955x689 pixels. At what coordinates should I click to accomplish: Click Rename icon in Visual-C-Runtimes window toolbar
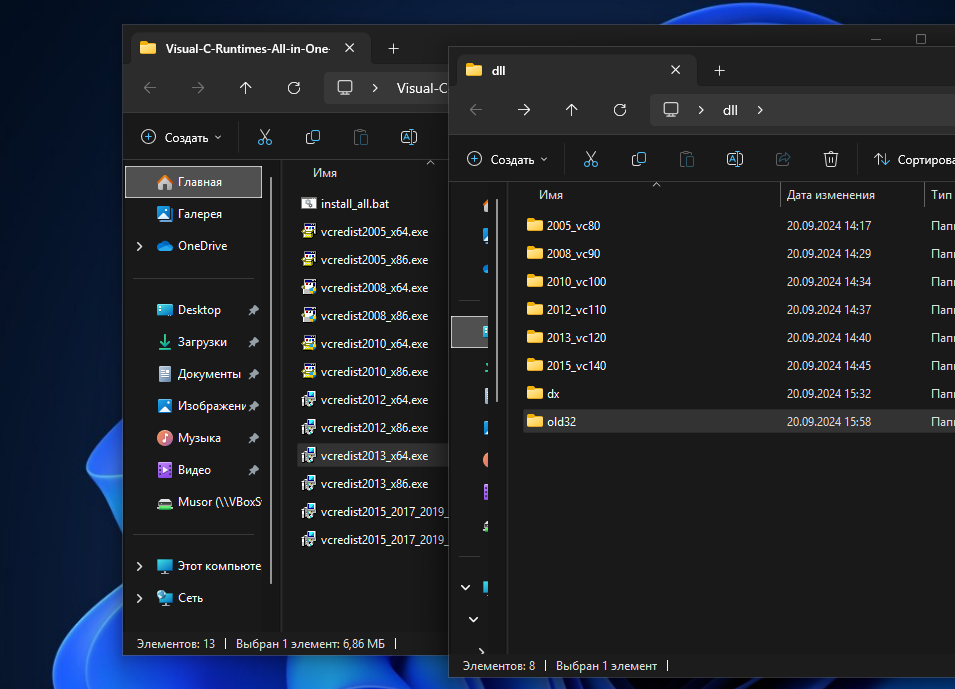pyautogui.click(x=409, y=138)
